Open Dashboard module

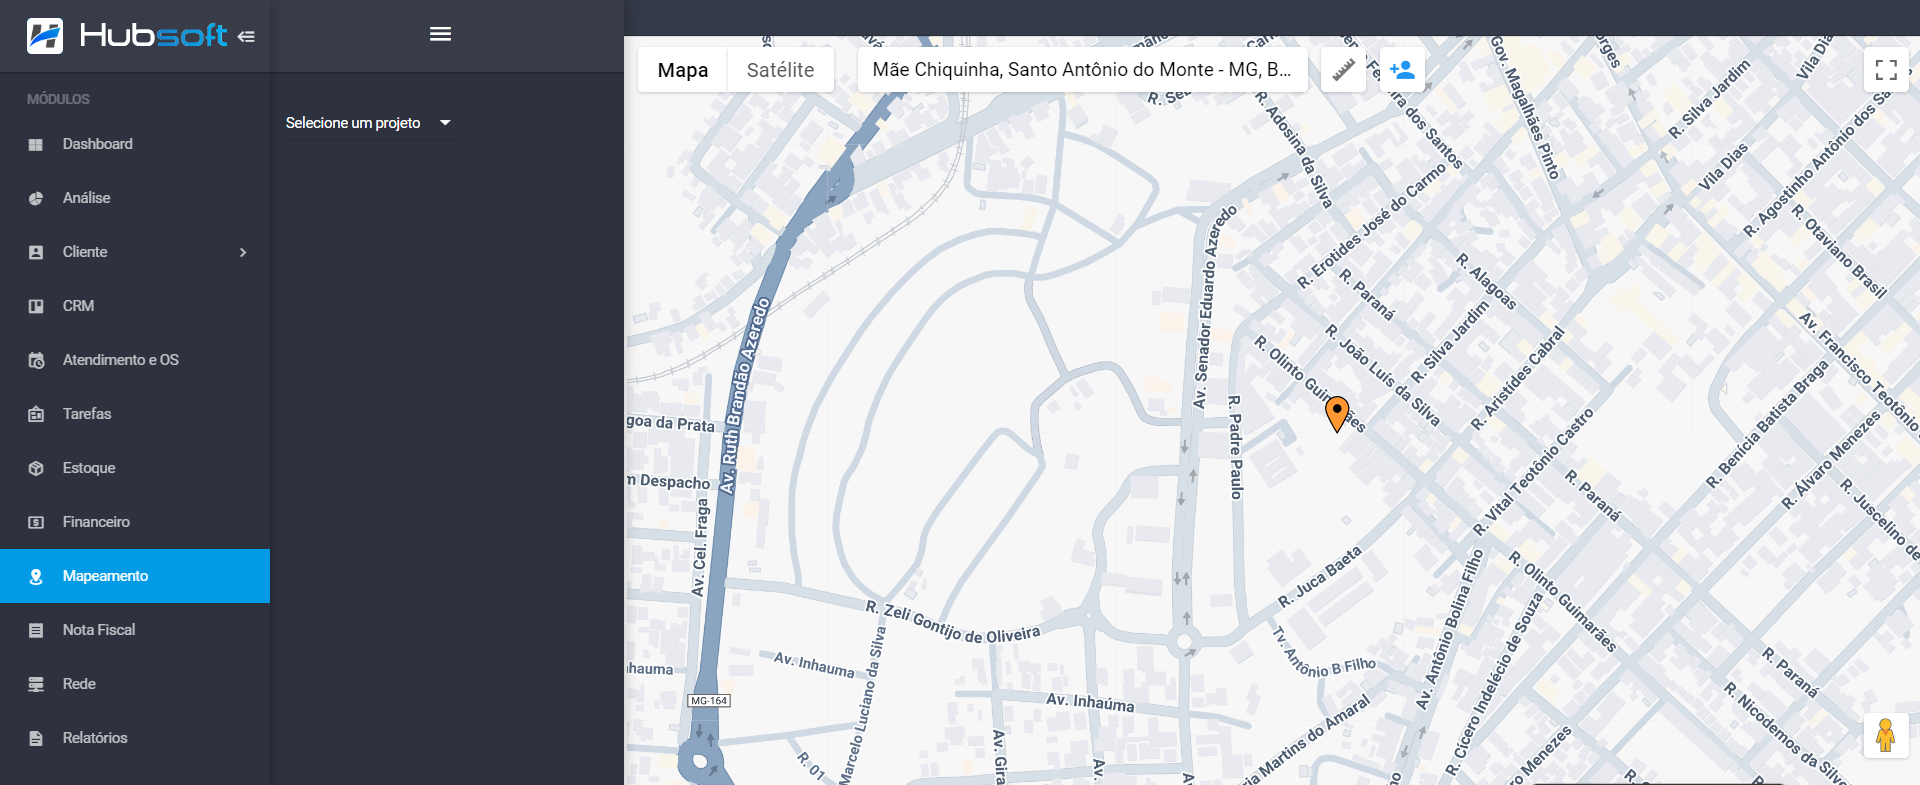click(x=135, y=144)
